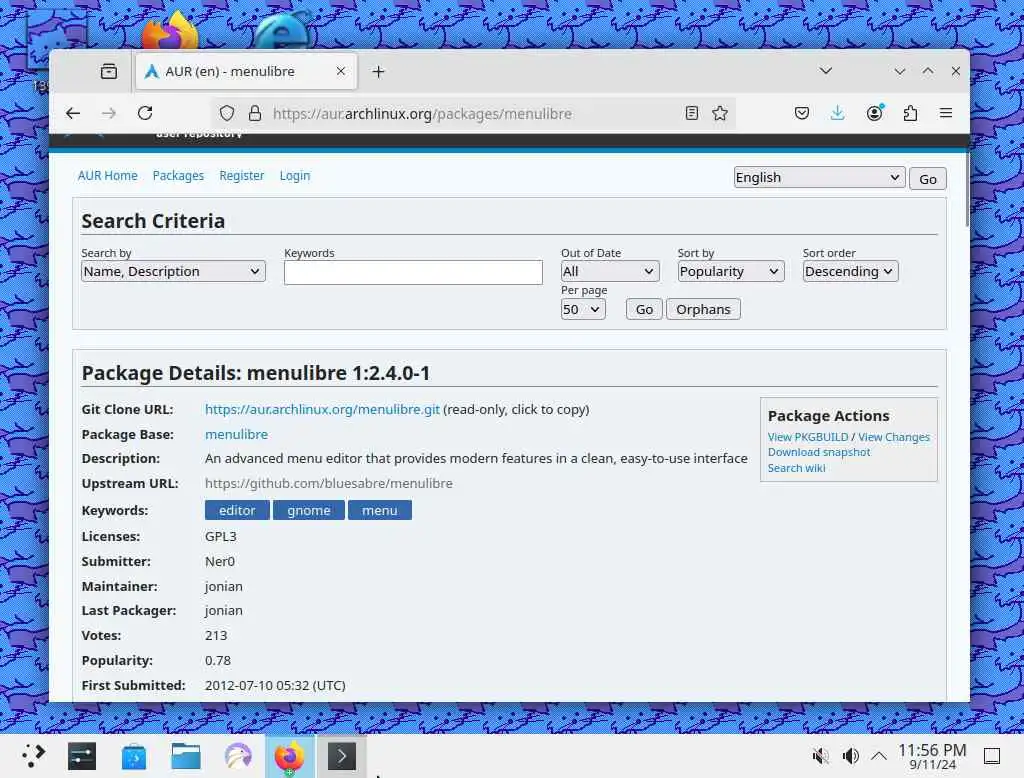
Task: Click Download snapshot link
Action: pyautogui.click(x=819, y=452)
